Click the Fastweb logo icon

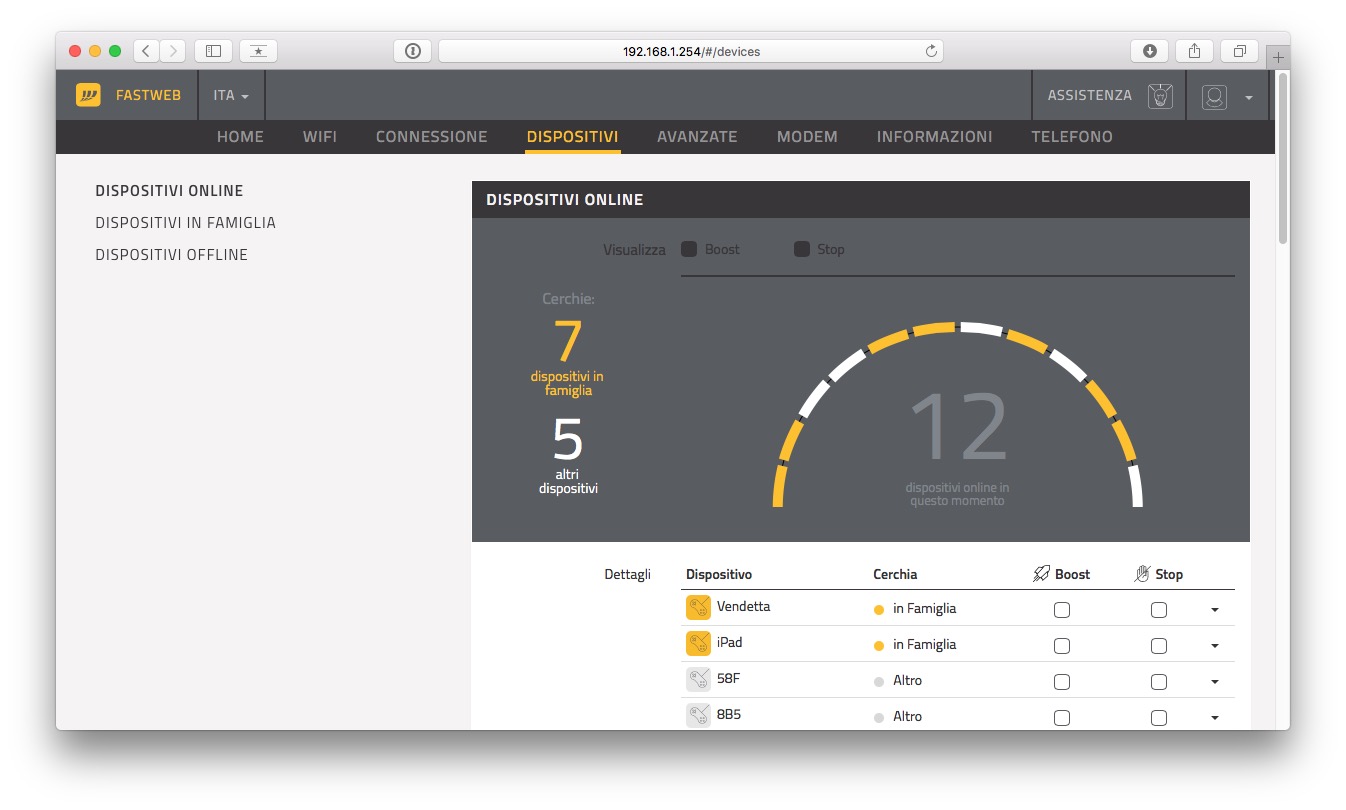pyautogui.click(x=88, y=95)
